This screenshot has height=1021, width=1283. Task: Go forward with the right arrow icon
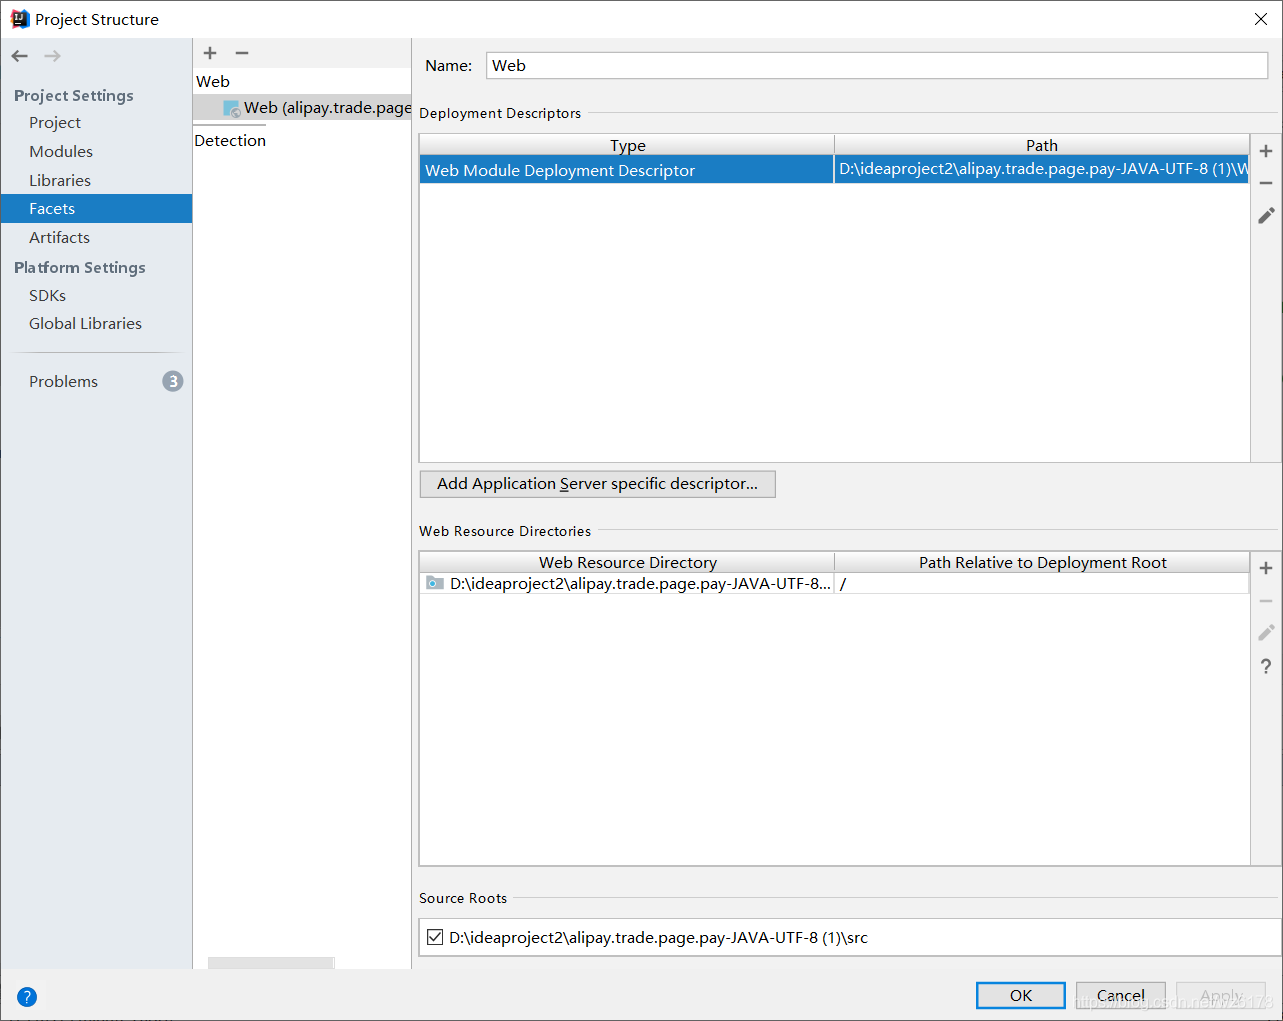point(52,56)
